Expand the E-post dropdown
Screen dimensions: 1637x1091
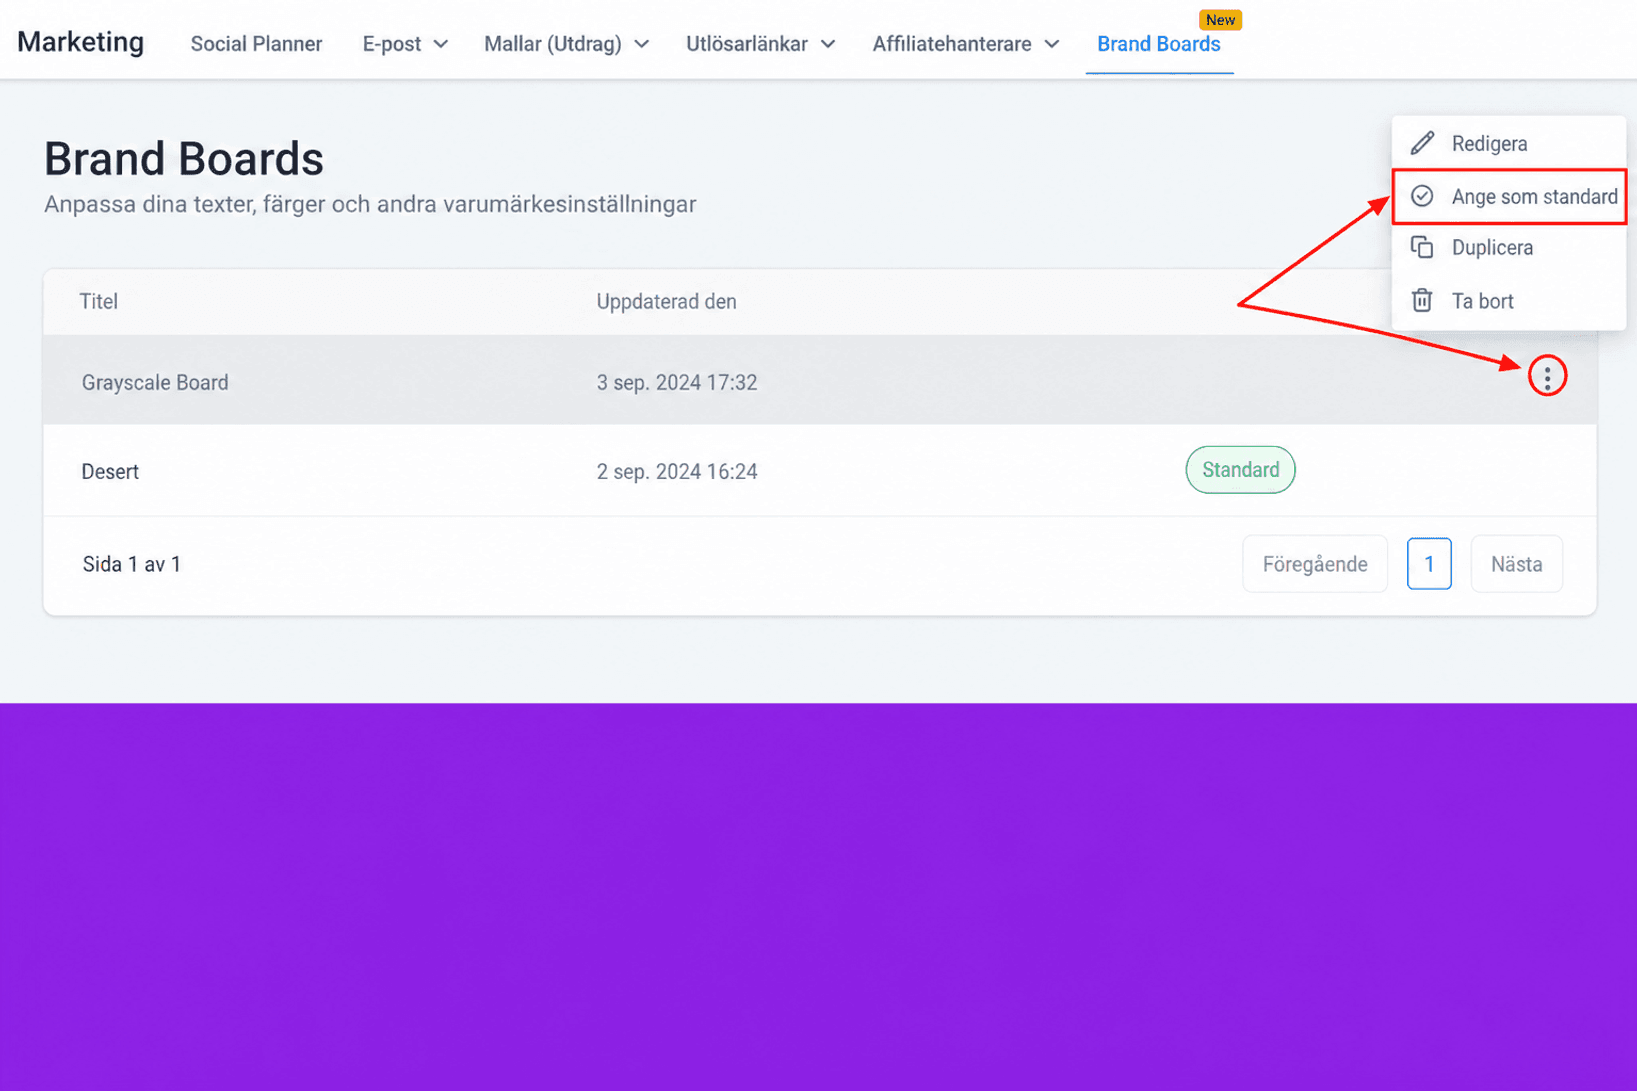405,44
